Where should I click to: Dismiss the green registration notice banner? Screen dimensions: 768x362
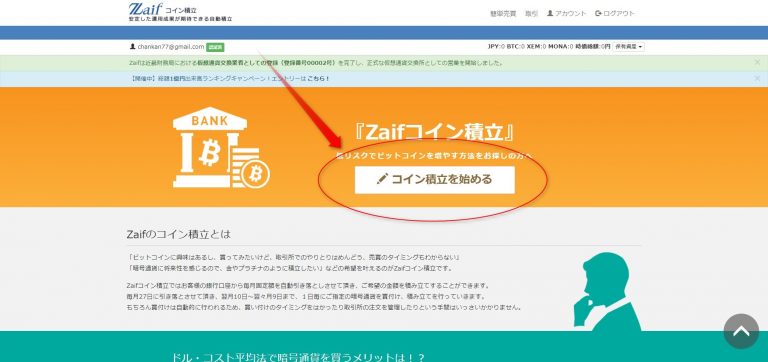[757, 63]
